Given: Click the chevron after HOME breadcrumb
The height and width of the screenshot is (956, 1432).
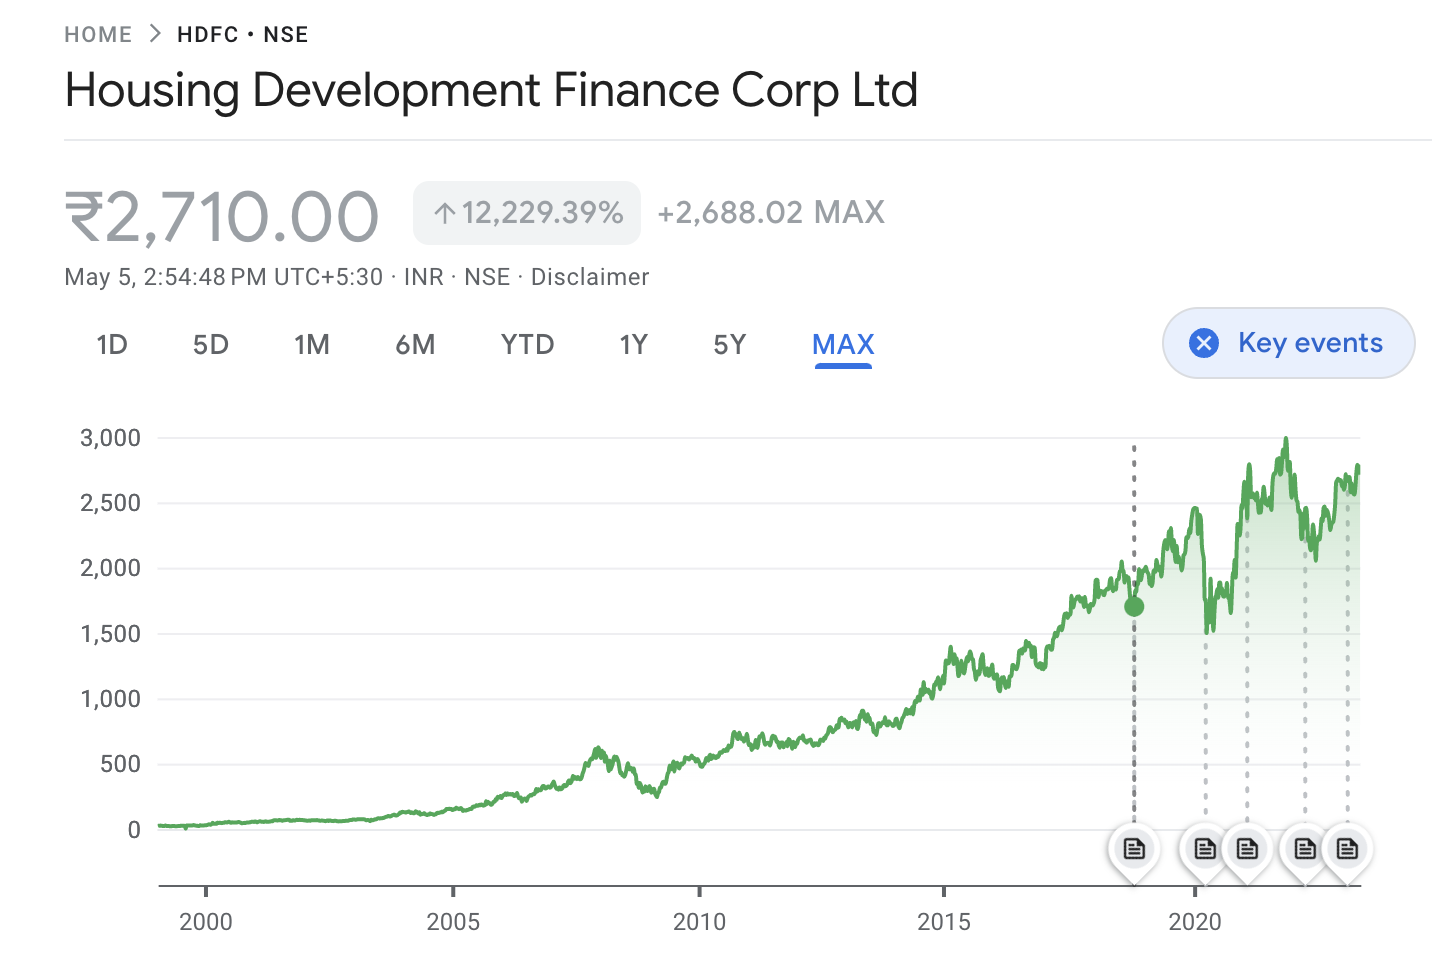Looking at the screenshot, I should pos(154,33).
